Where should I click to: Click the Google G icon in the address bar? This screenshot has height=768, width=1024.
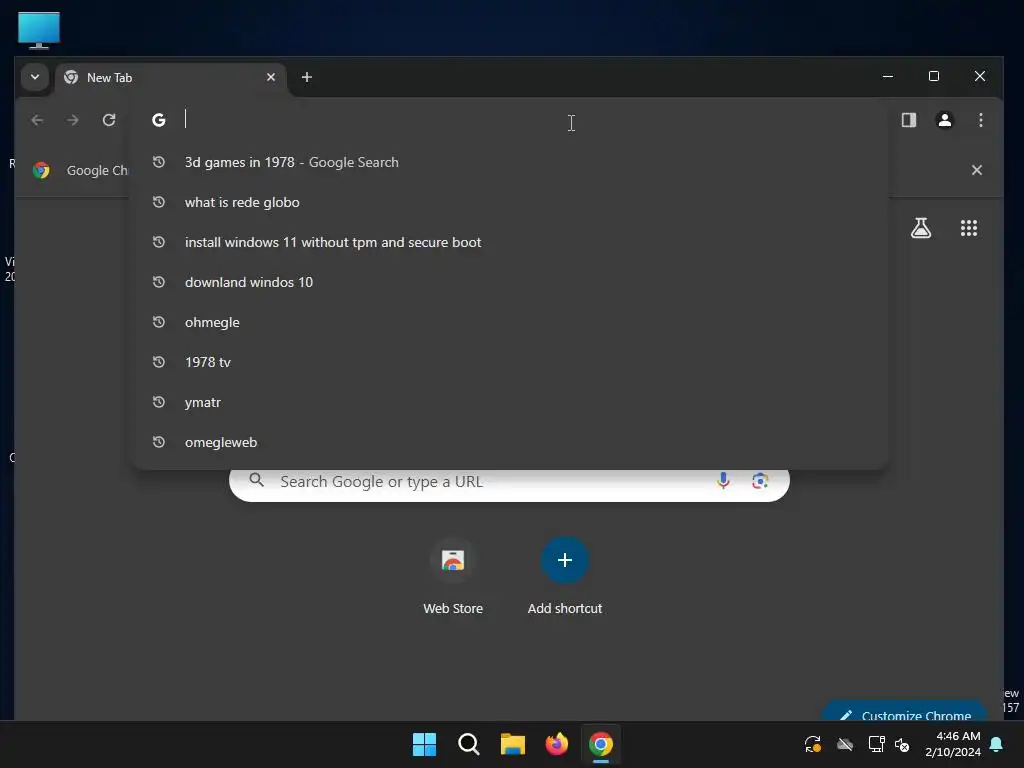pos(159,120)
